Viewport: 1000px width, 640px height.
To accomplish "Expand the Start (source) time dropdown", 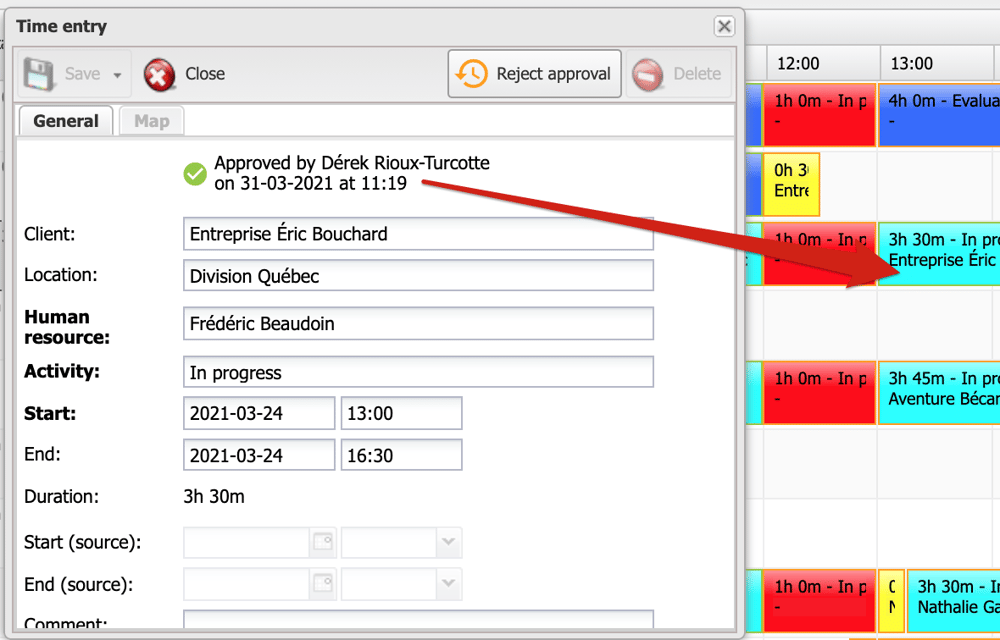I will tap(448, 543).
